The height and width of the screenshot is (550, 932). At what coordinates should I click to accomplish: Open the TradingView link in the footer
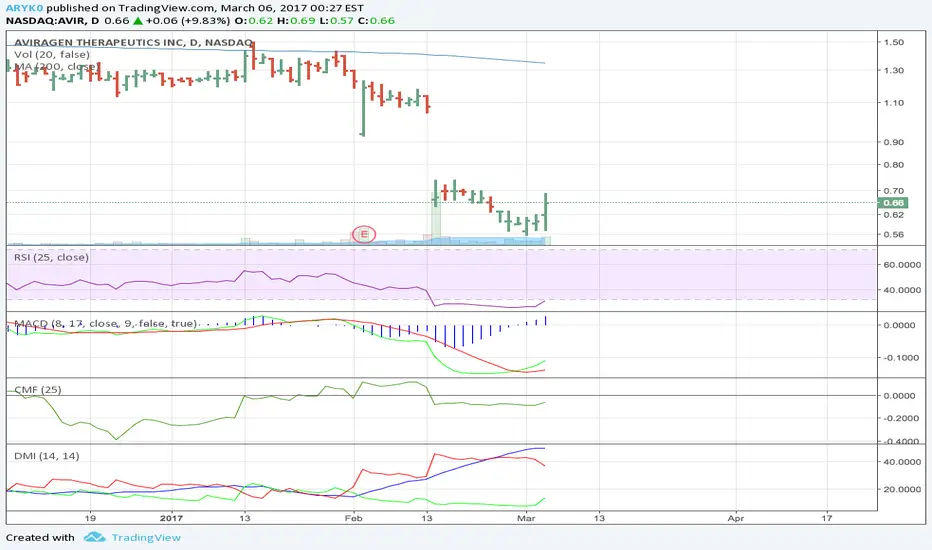pos(146,538)
